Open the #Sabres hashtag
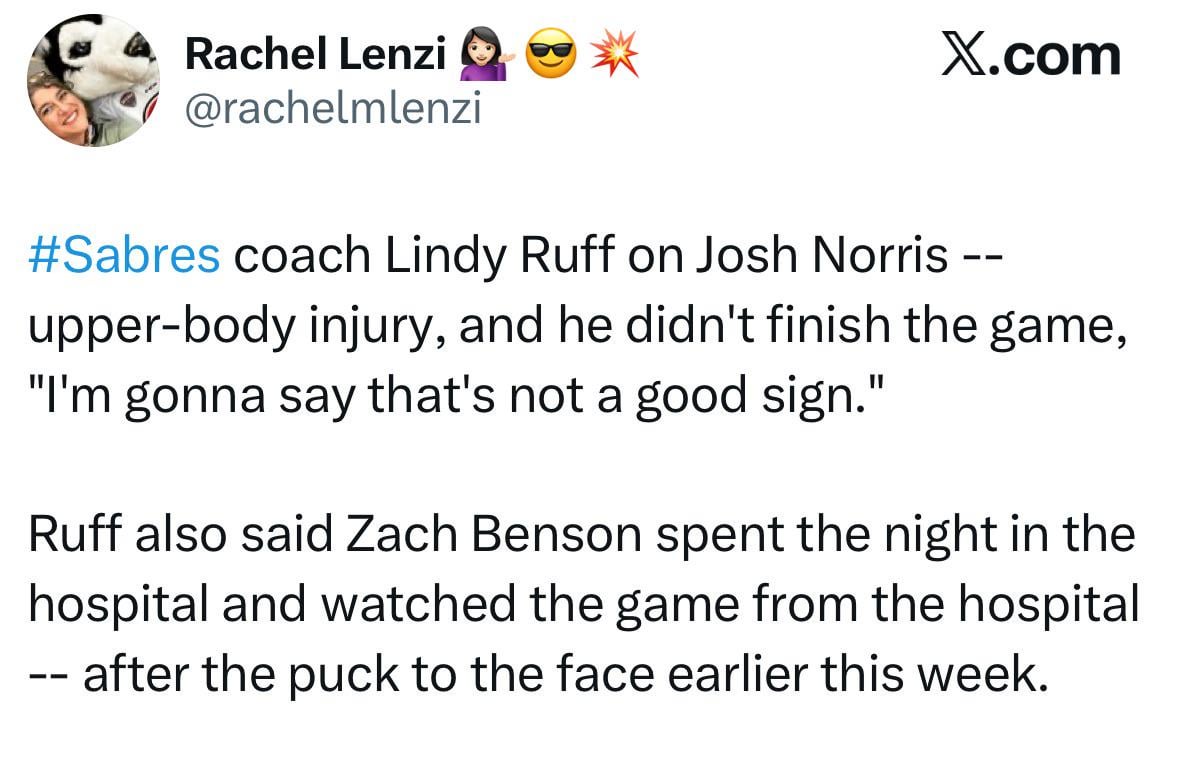Screen dimensions: 1179x768 [x=125, y=257]
